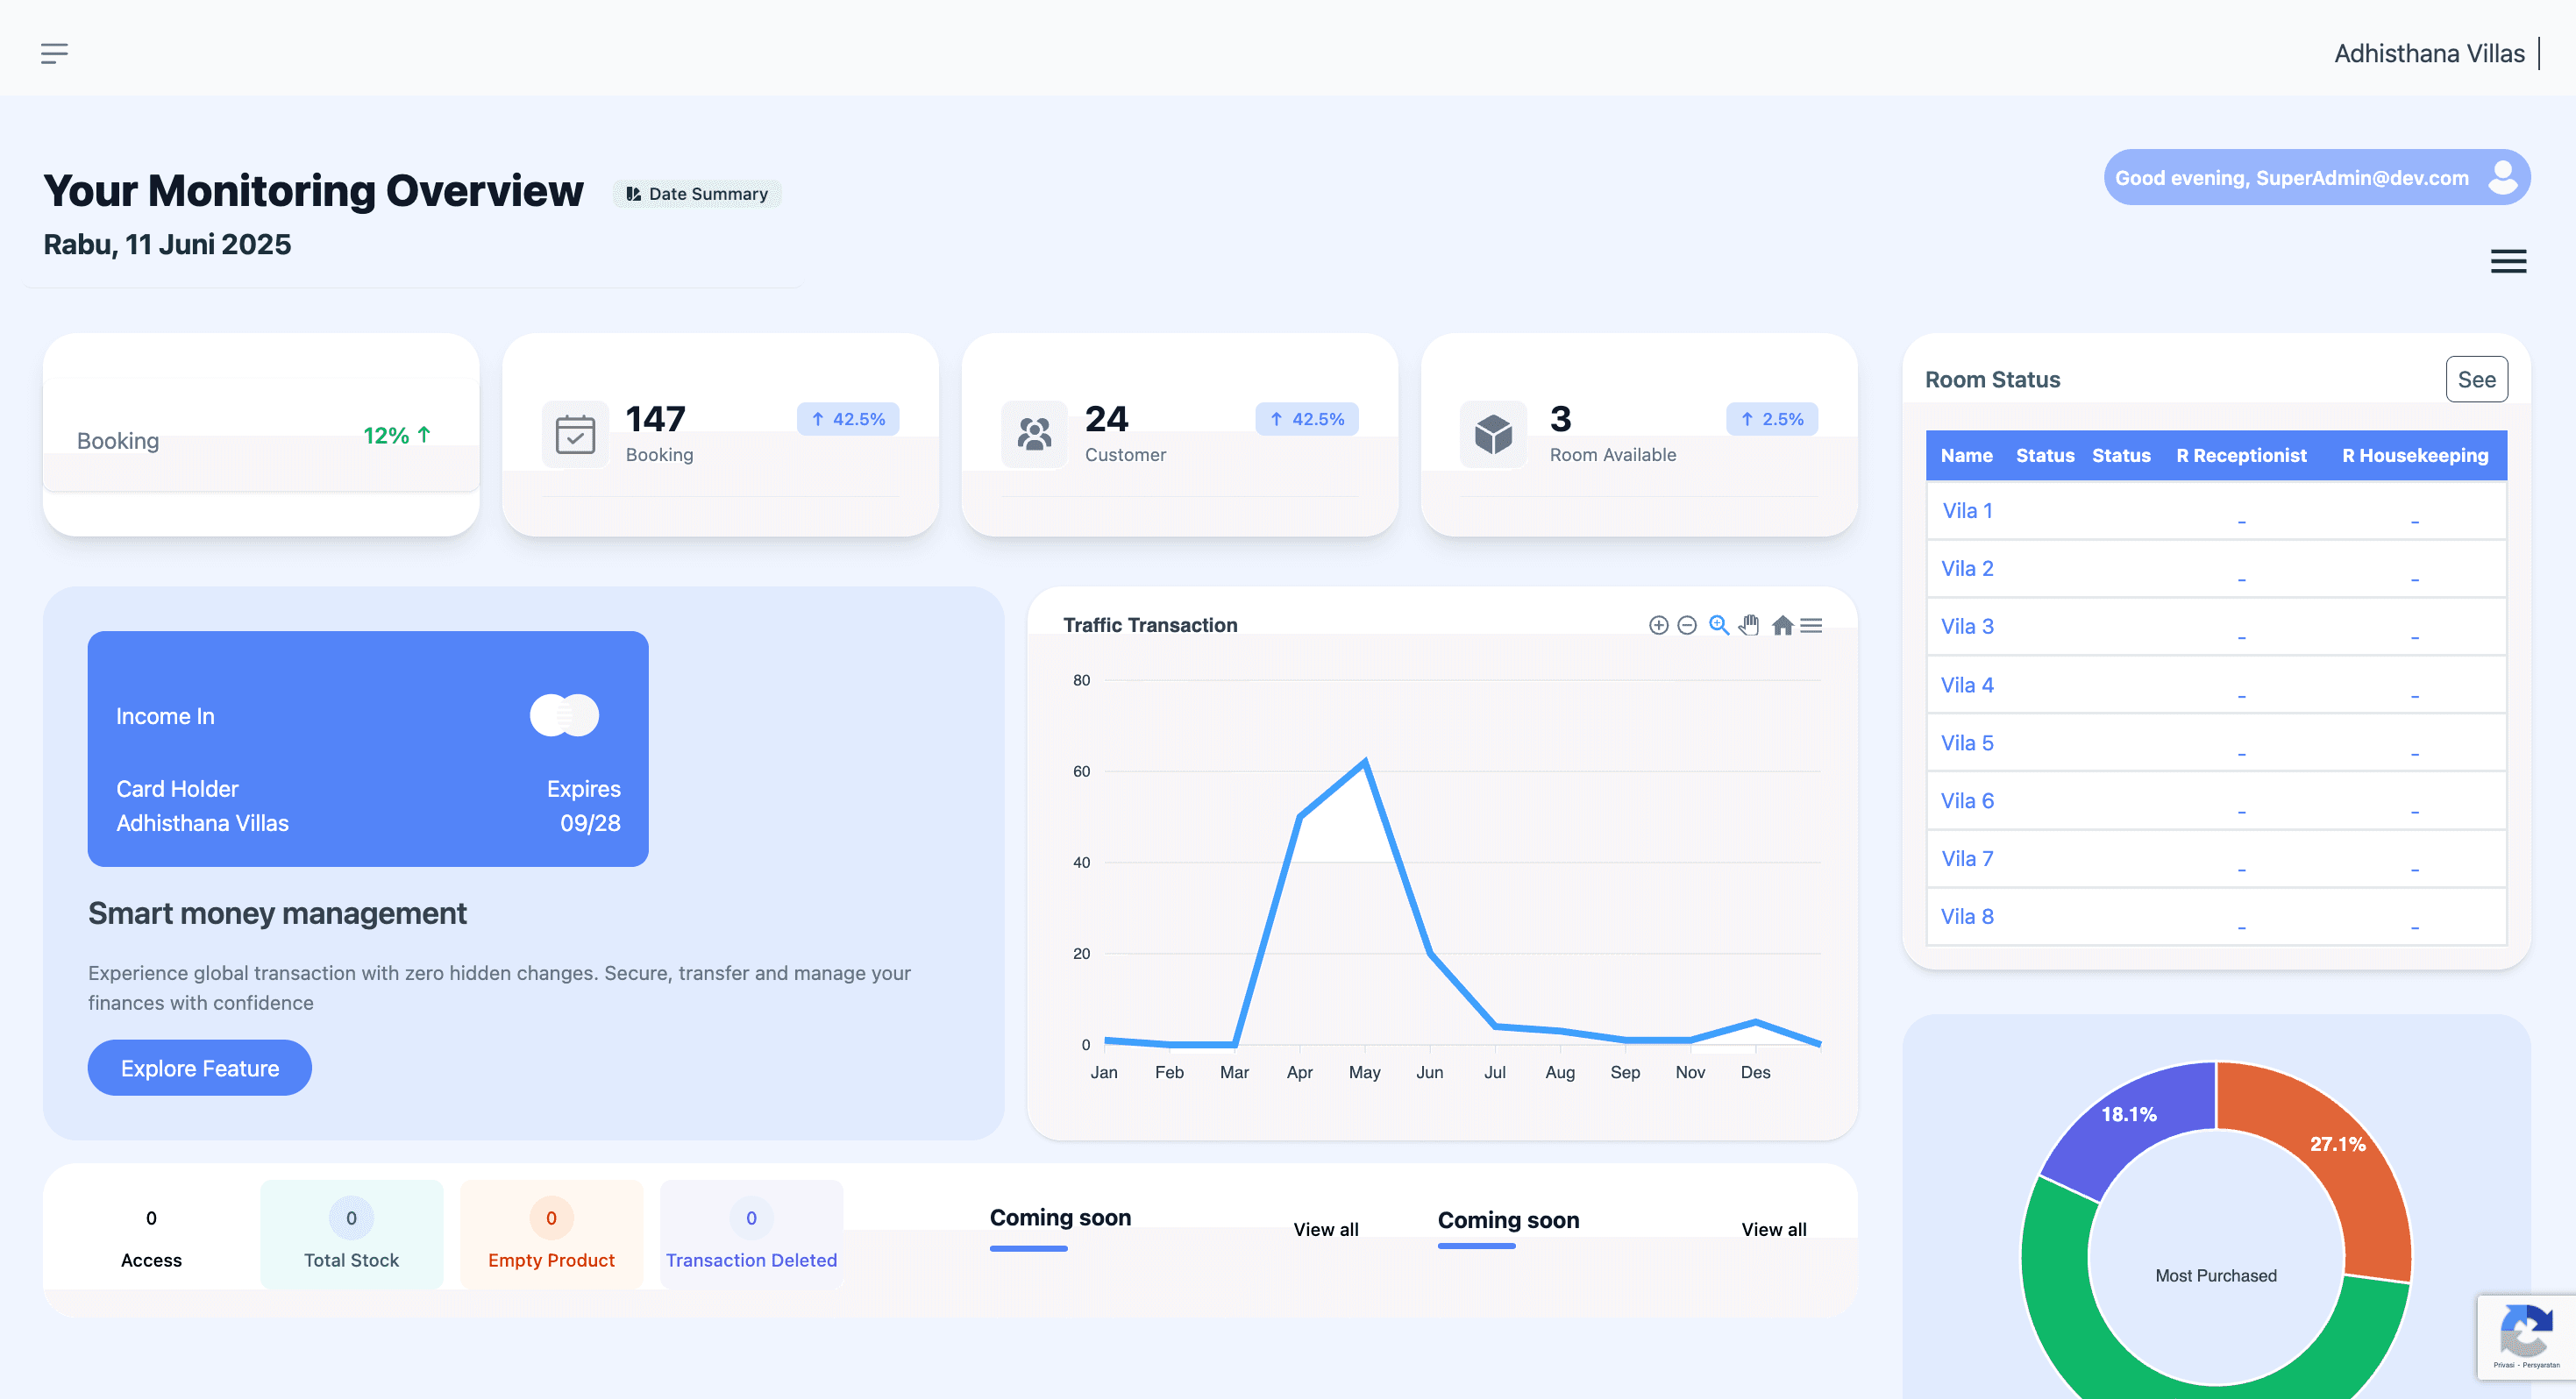Open the chart menu icon beside the home icon

[x=1813, y=624]
